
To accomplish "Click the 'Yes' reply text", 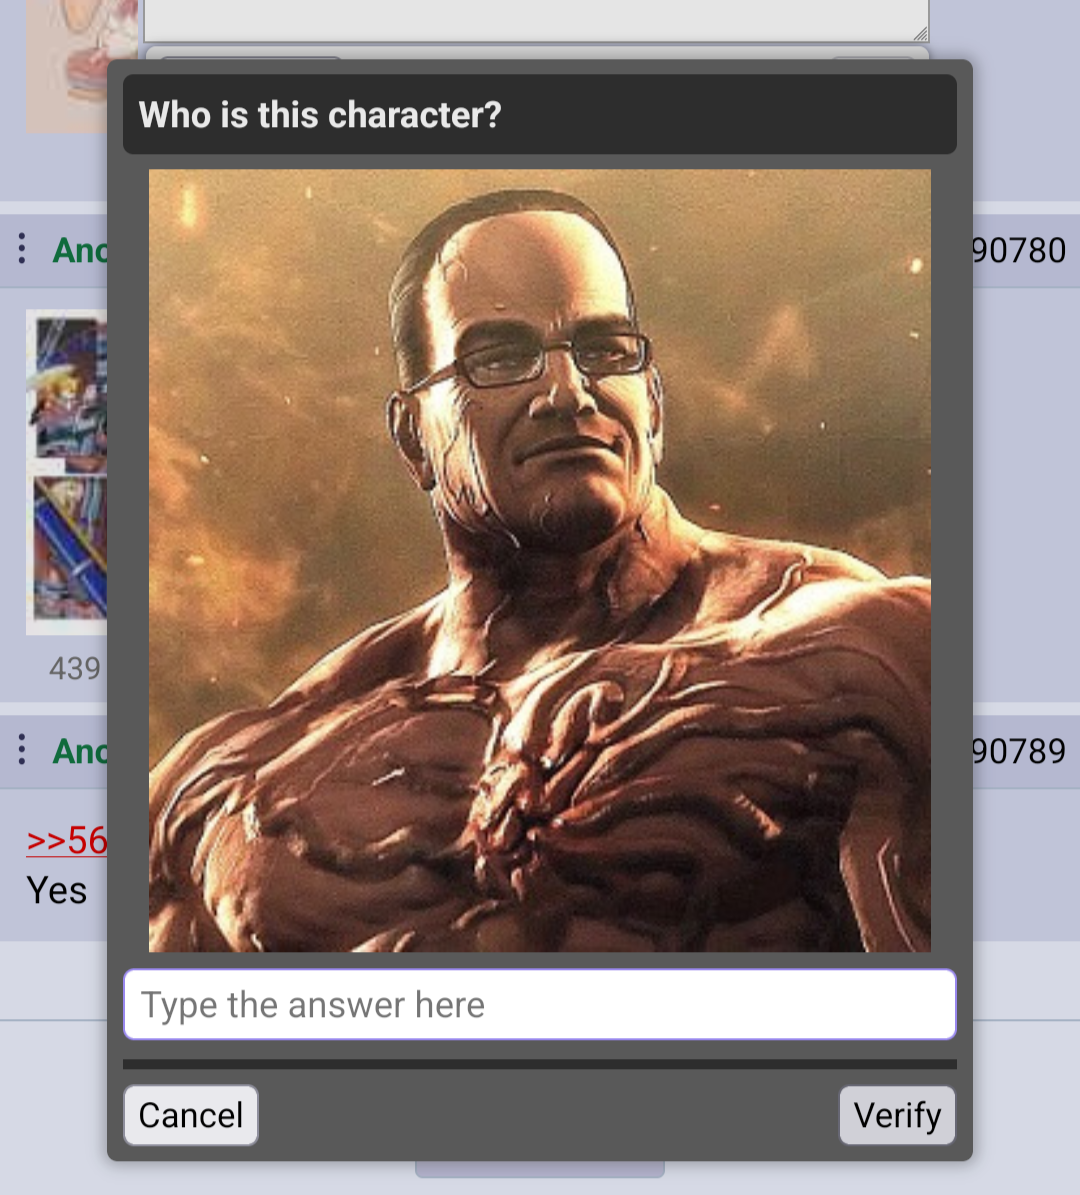I will (56, 890).
